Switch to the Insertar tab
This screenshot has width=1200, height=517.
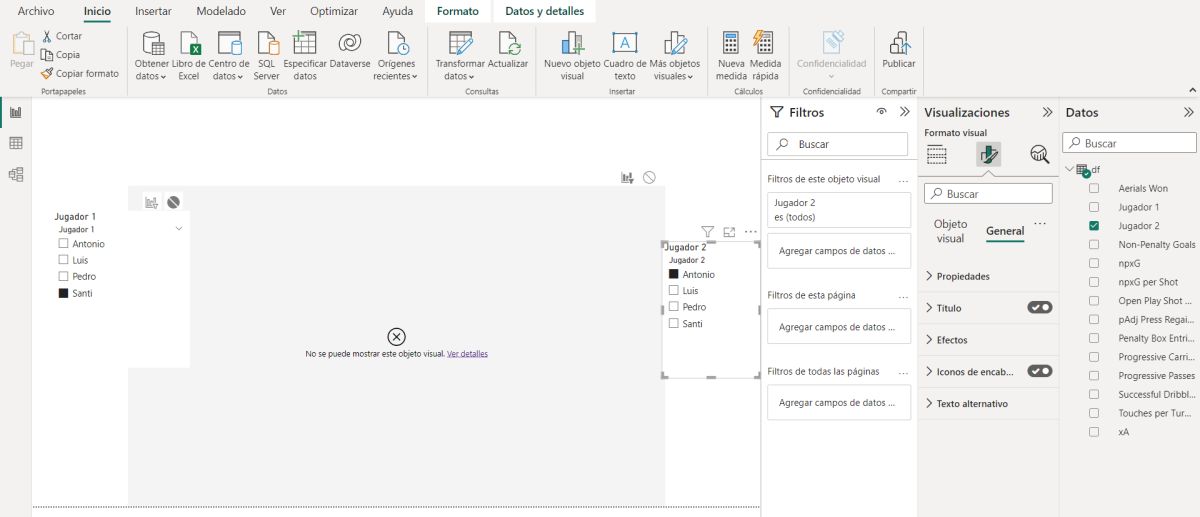tap(153, 11)
